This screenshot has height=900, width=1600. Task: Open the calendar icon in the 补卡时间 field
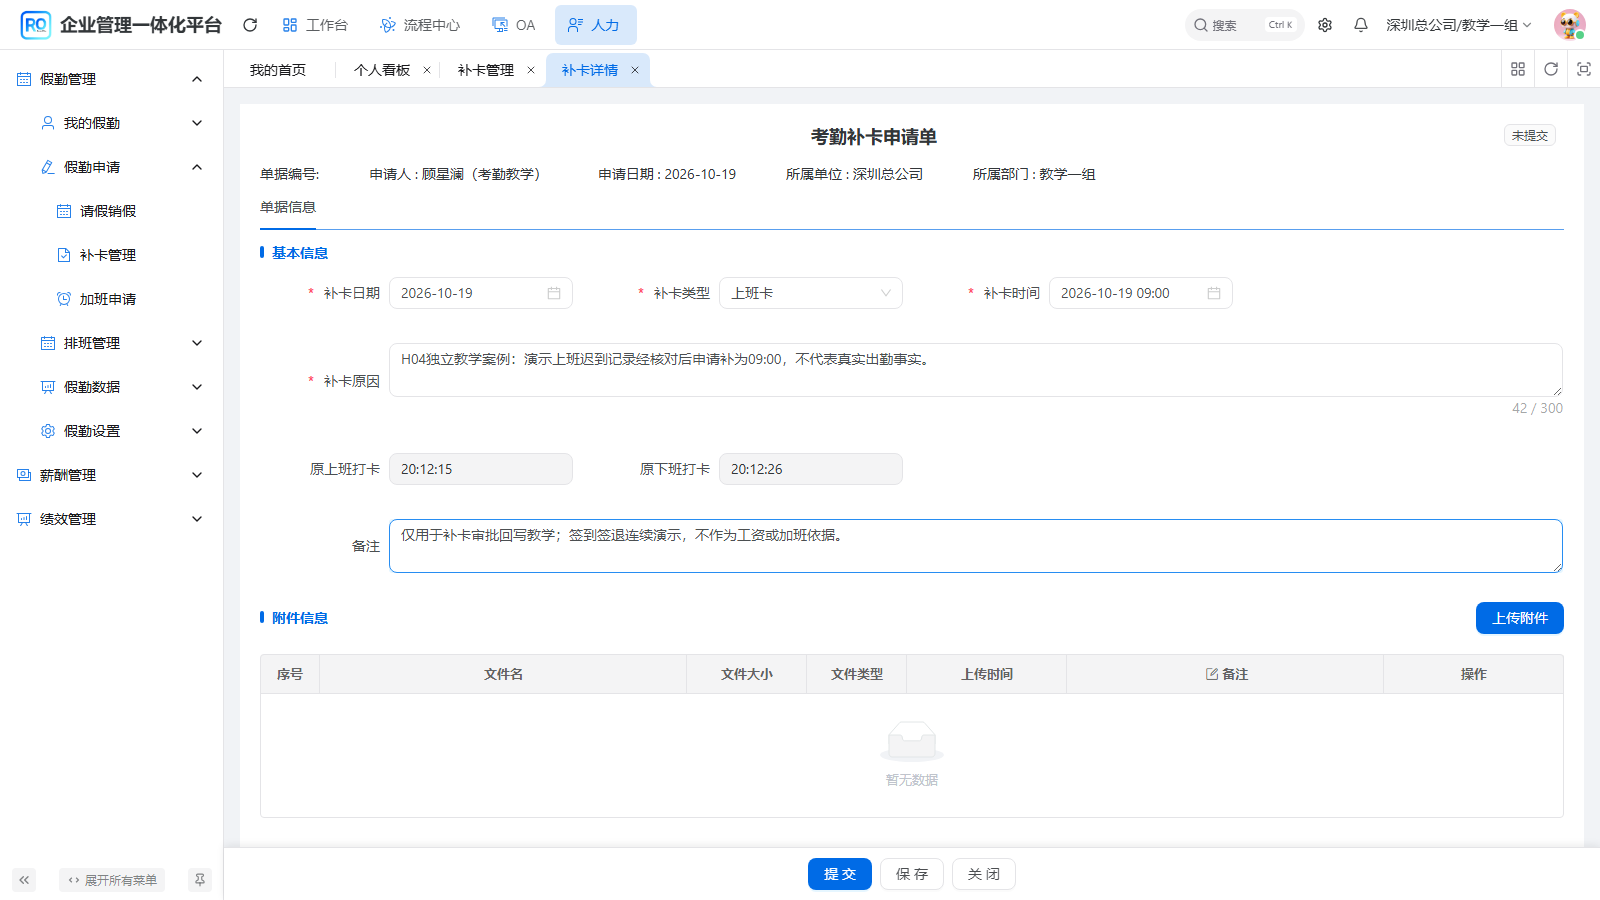click(1214, 293)
